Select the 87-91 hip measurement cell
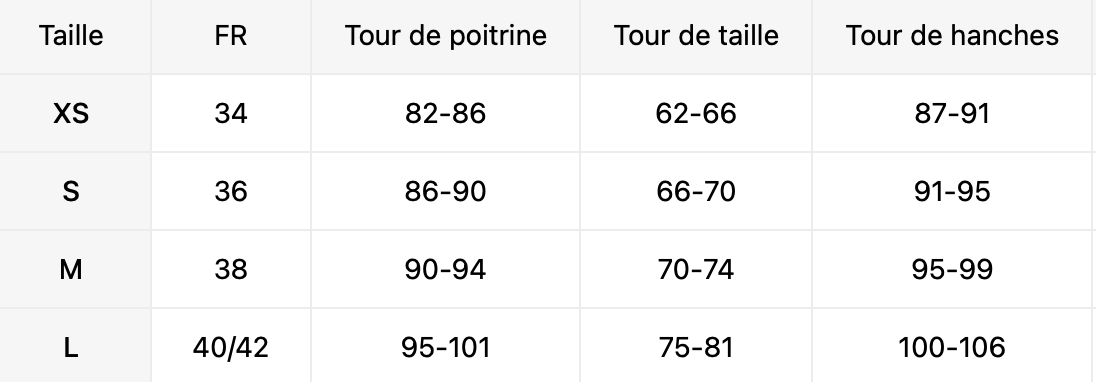Viewport: 1096px width, 382px height. (x=952, y=113)
